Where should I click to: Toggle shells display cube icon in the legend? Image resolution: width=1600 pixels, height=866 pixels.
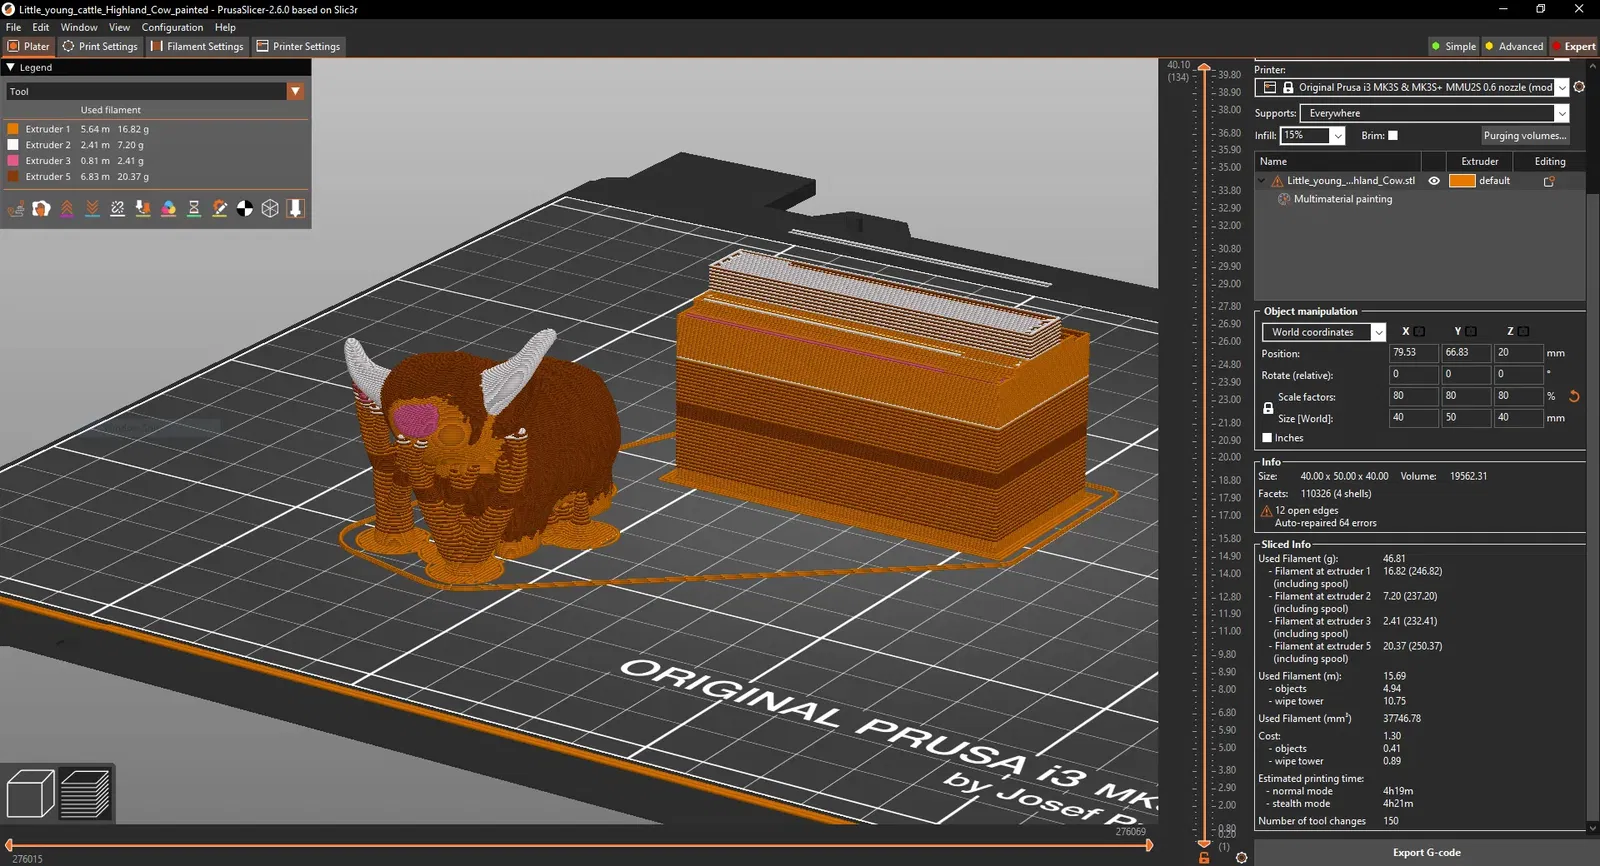270,208
